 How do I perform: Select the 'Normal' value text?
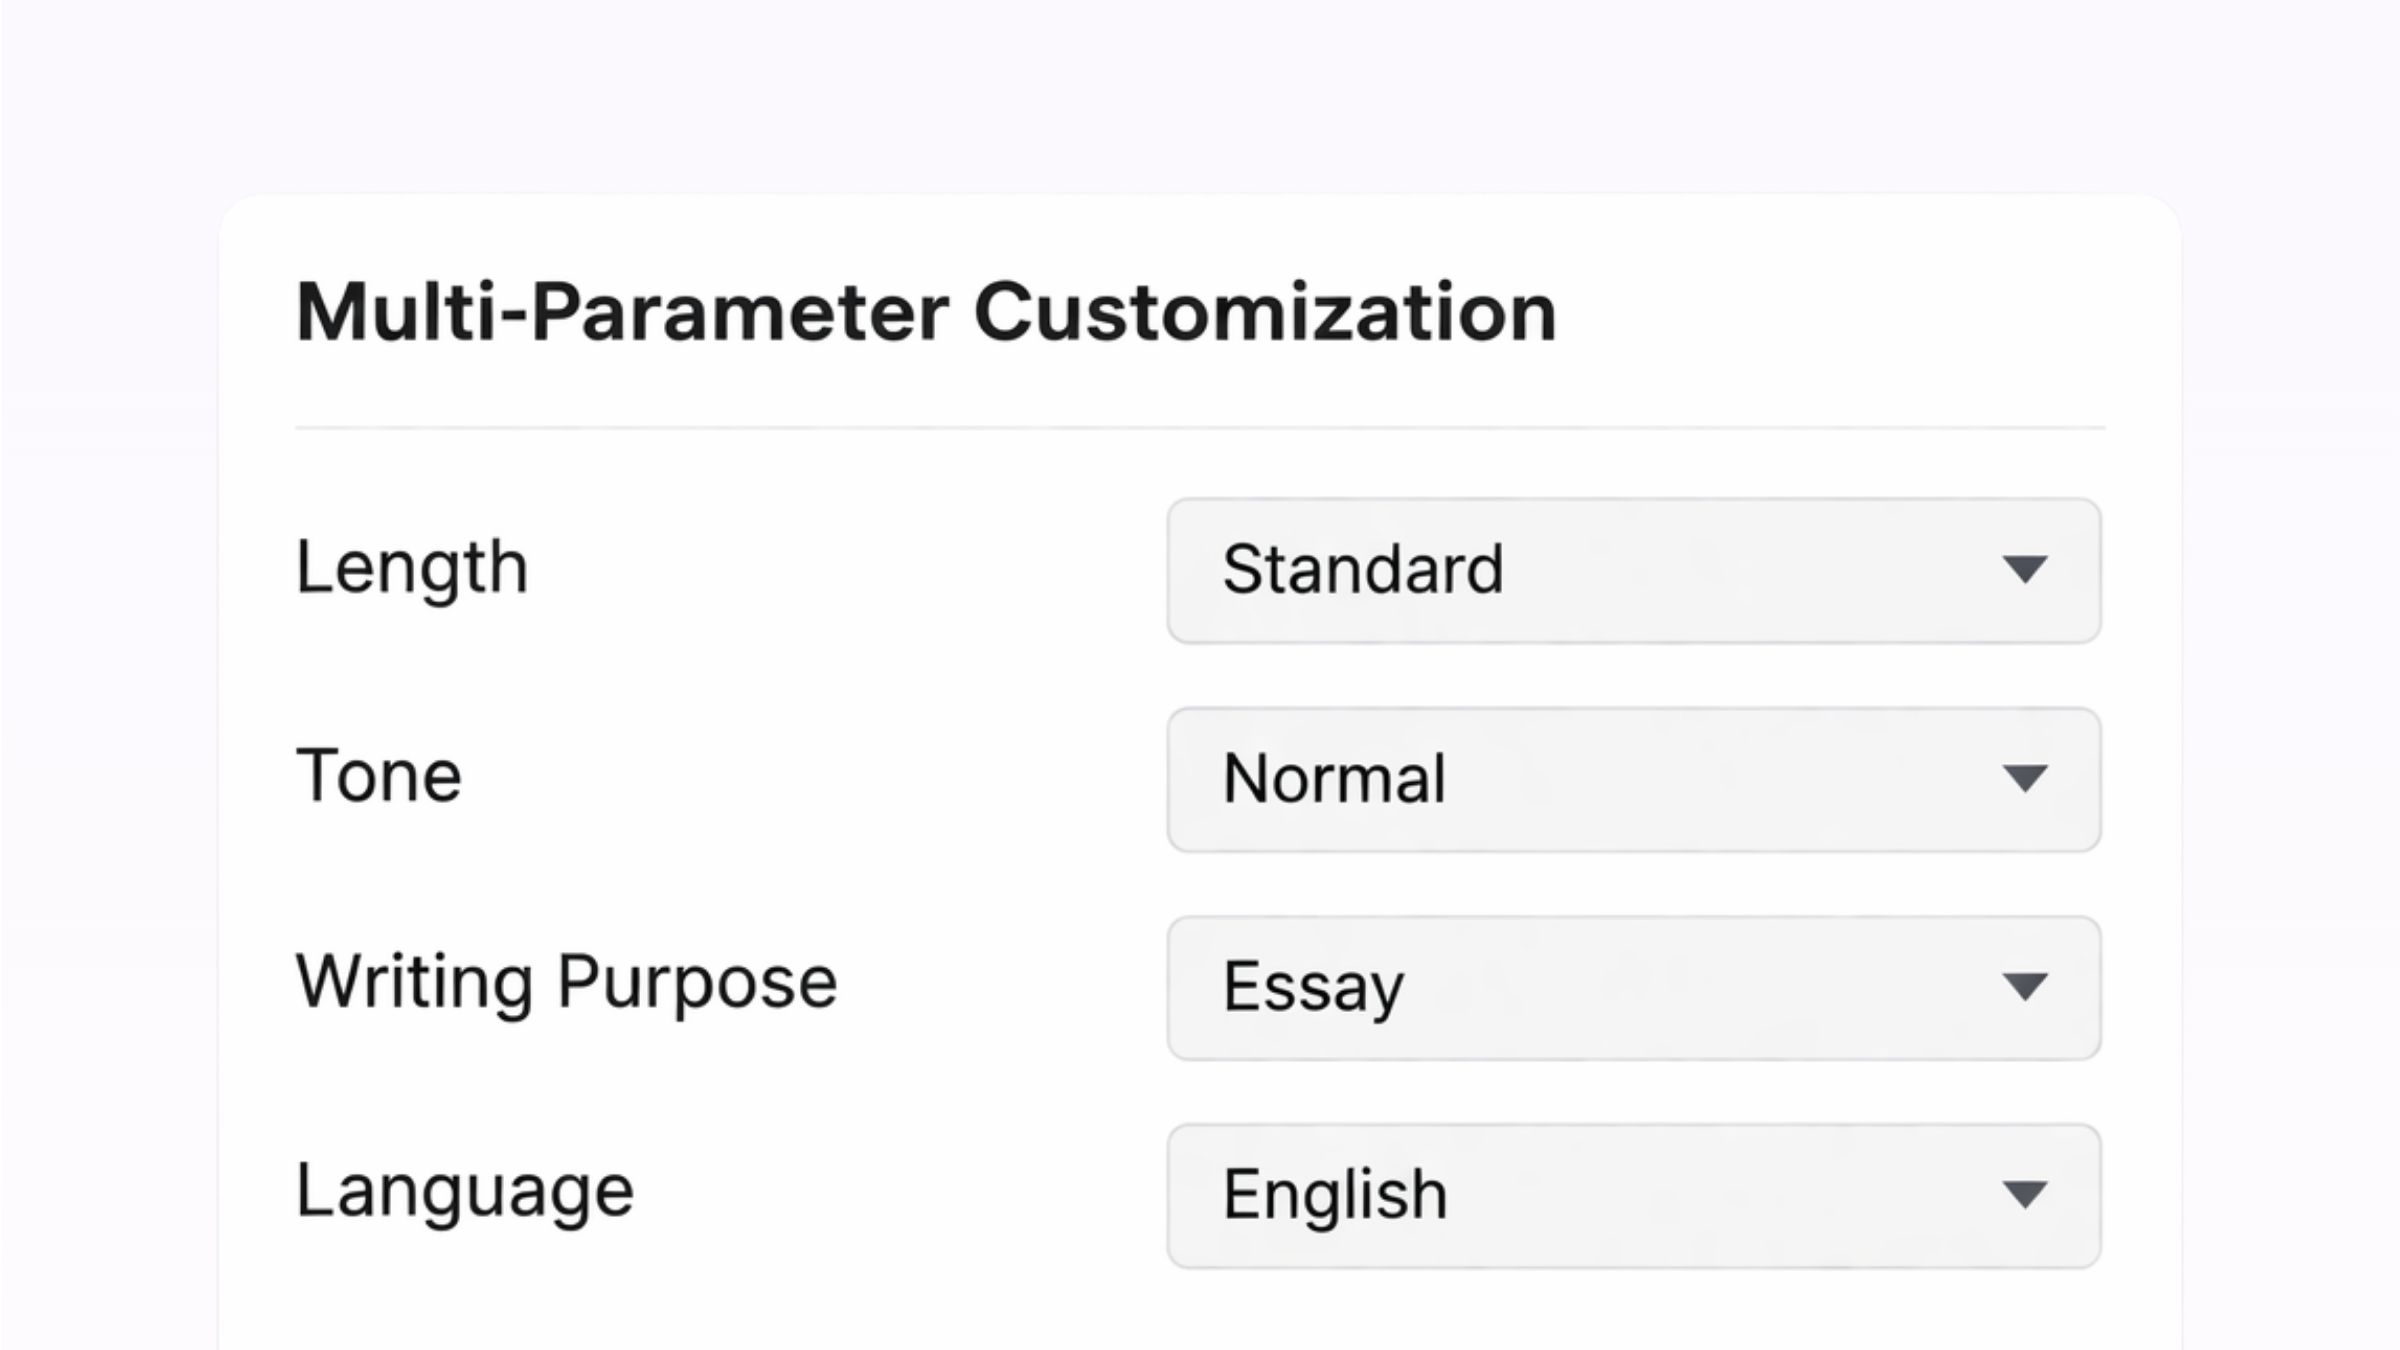point(1334,778)
